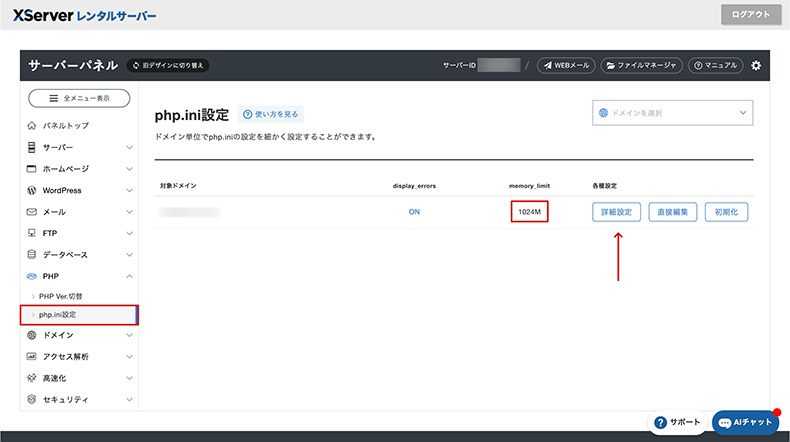
Task: Click the ドメイン globe icon in sidebar
Action: (32, 335)
